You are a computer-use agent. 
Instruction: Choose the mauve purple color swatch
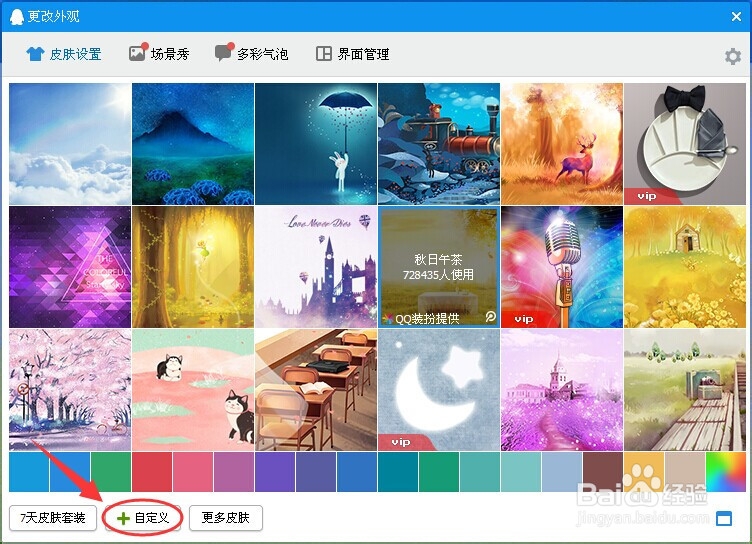(x=234, y=472)
